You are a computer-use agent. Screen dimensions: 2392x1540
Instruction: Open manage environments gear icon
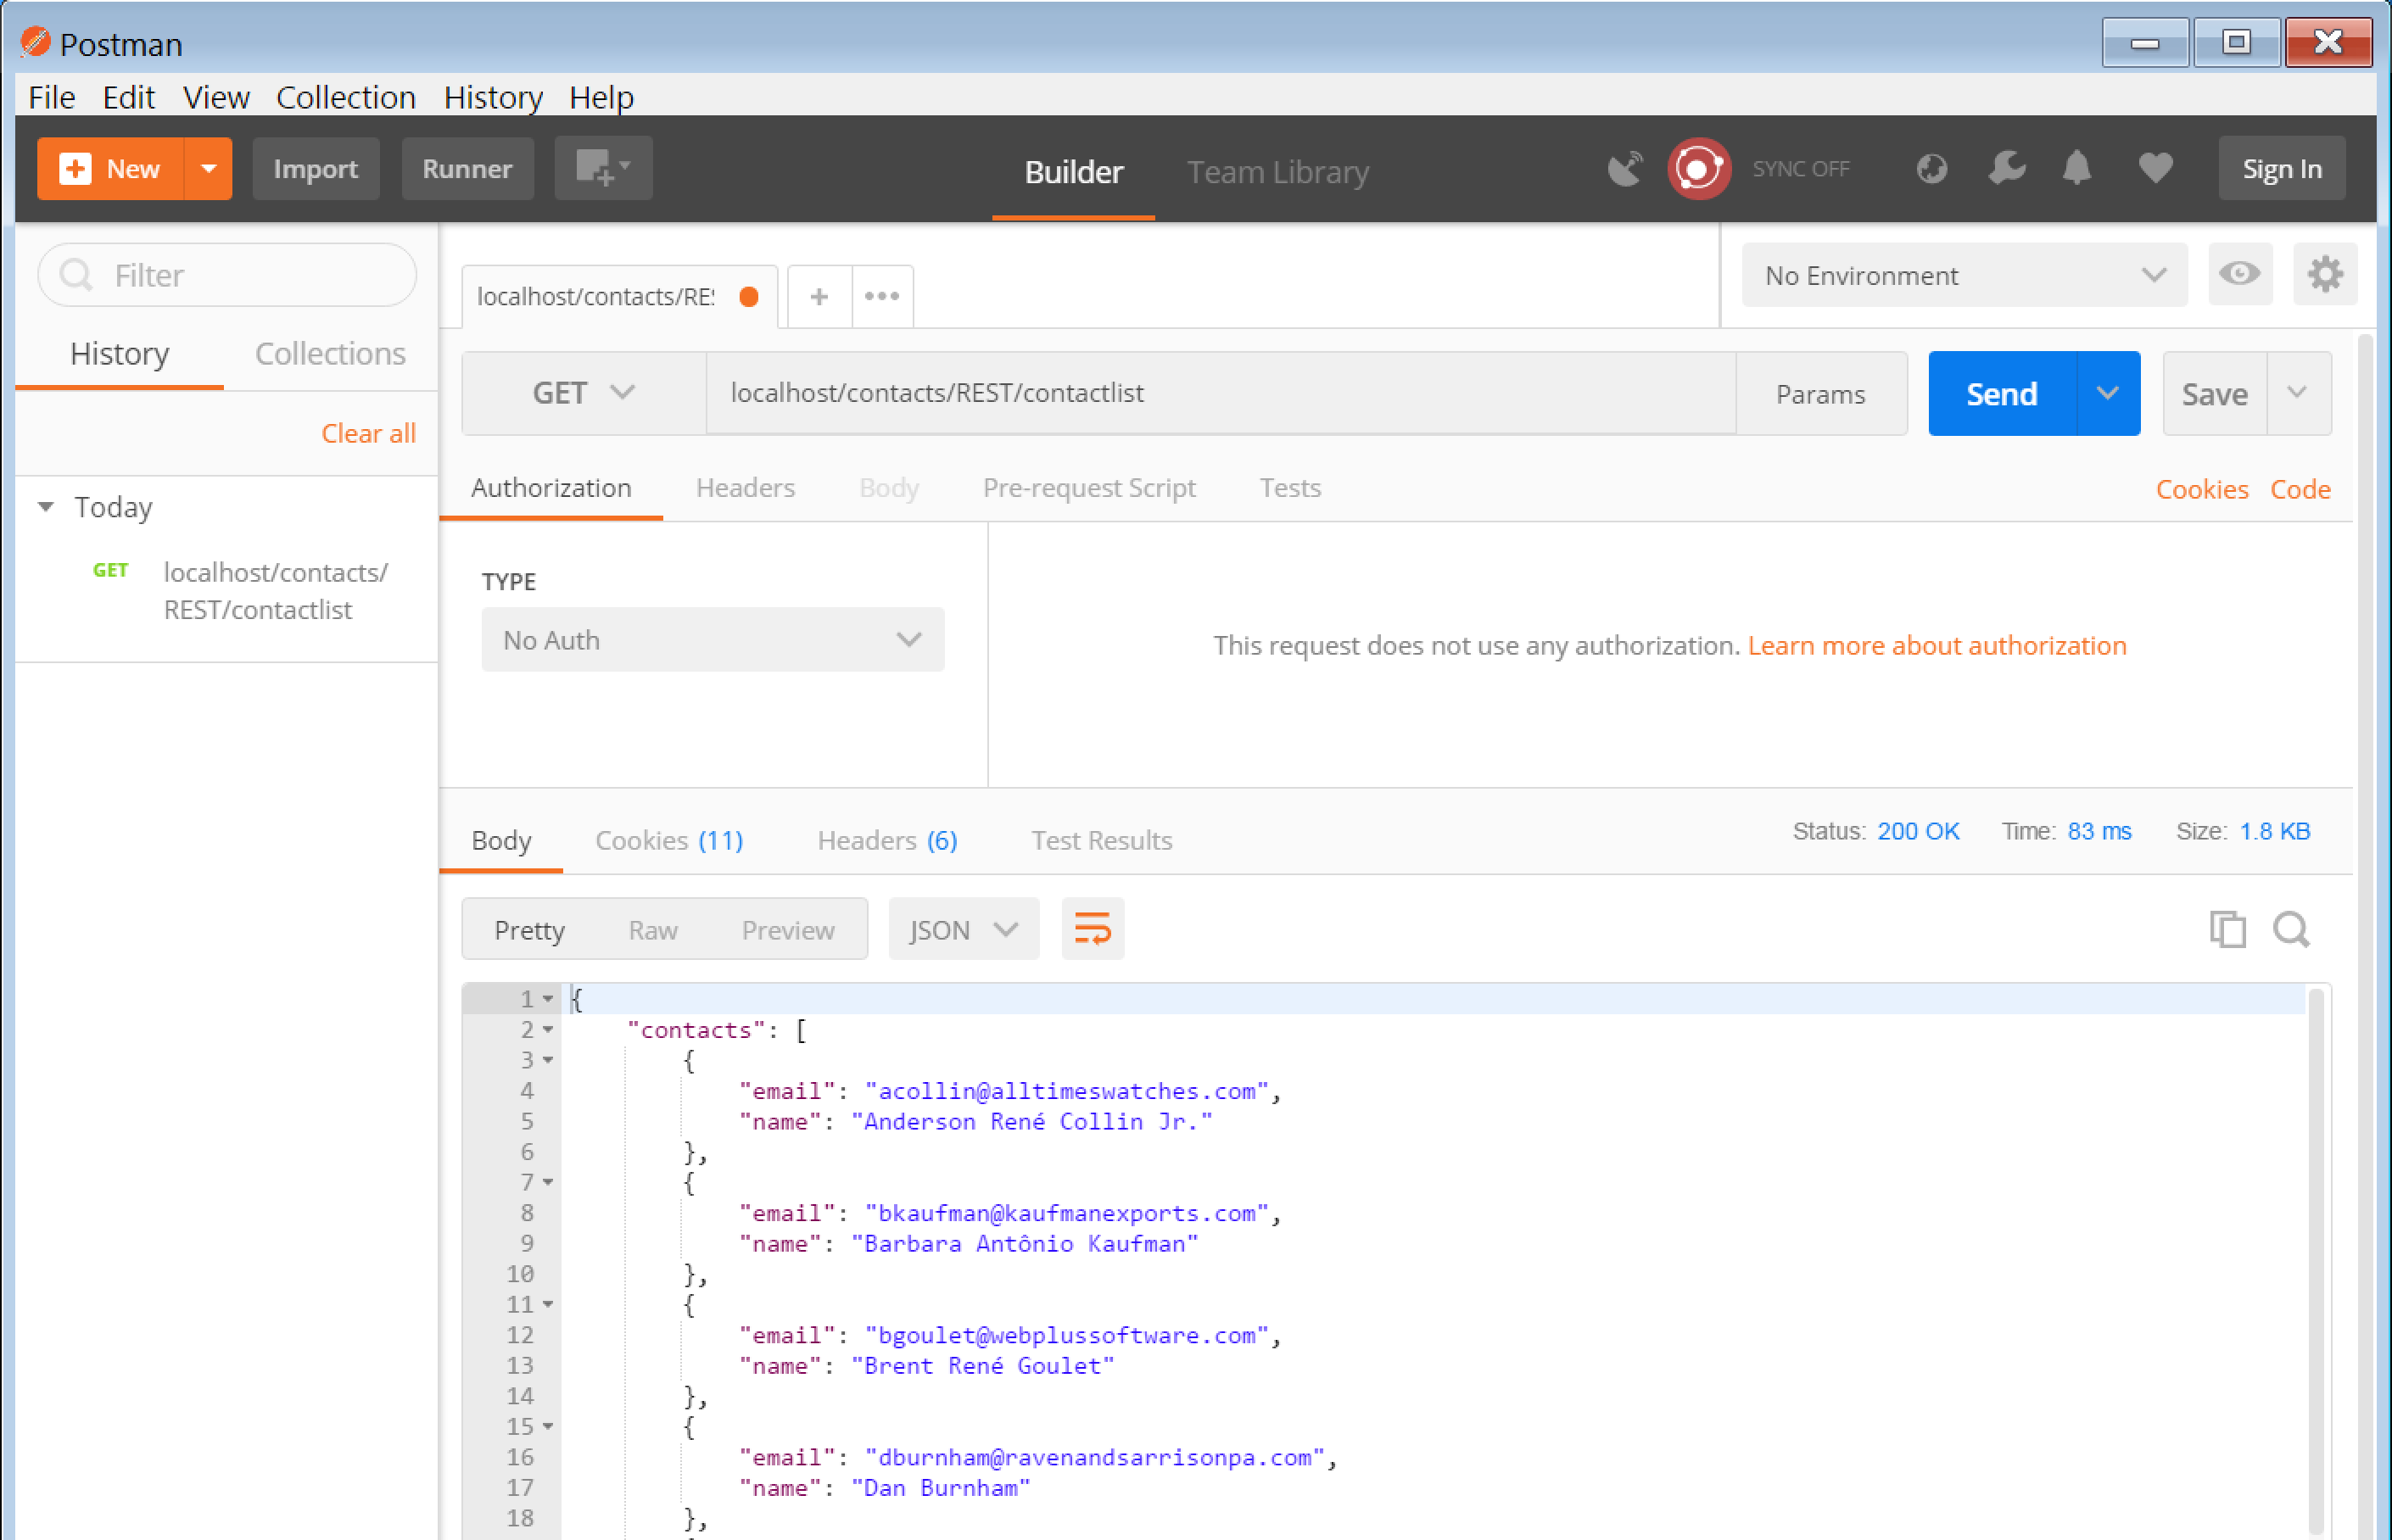(2325, 274)
